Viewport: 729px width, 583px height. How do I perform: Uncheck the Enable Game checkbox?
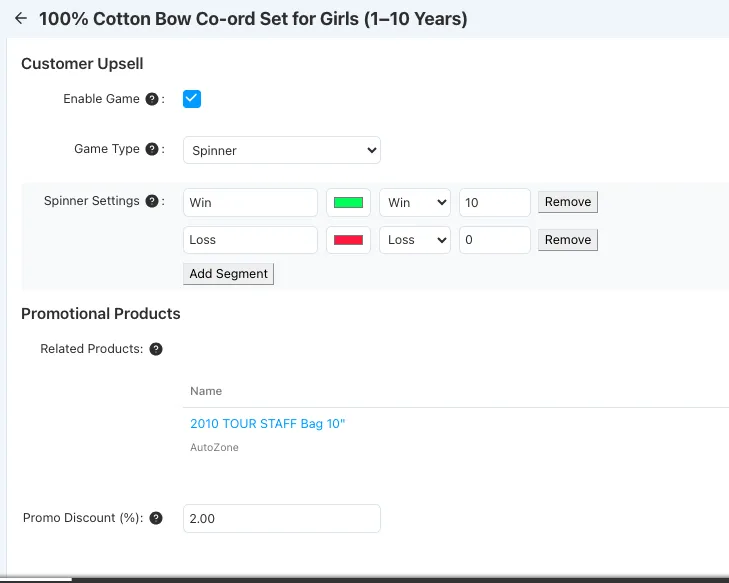(192, 99)
